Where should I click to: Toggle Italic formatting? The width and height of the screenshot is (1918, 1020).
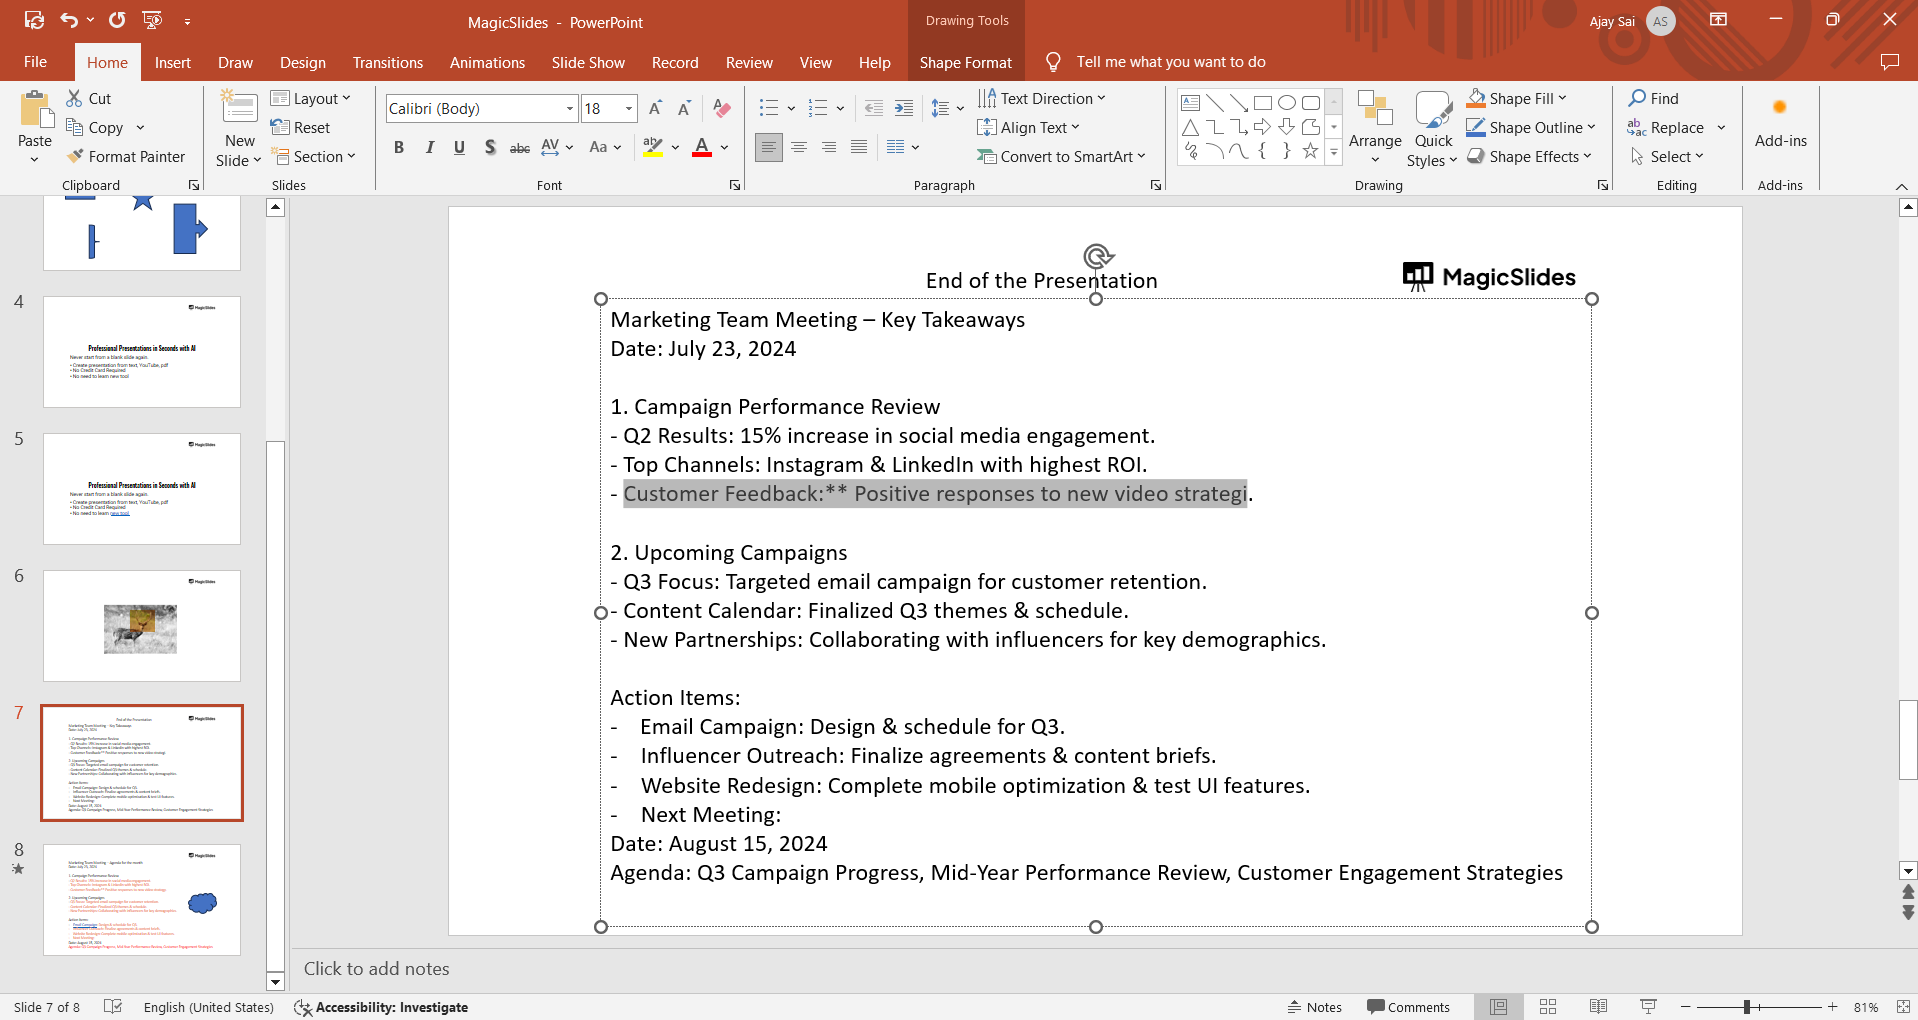coord(429,148)
